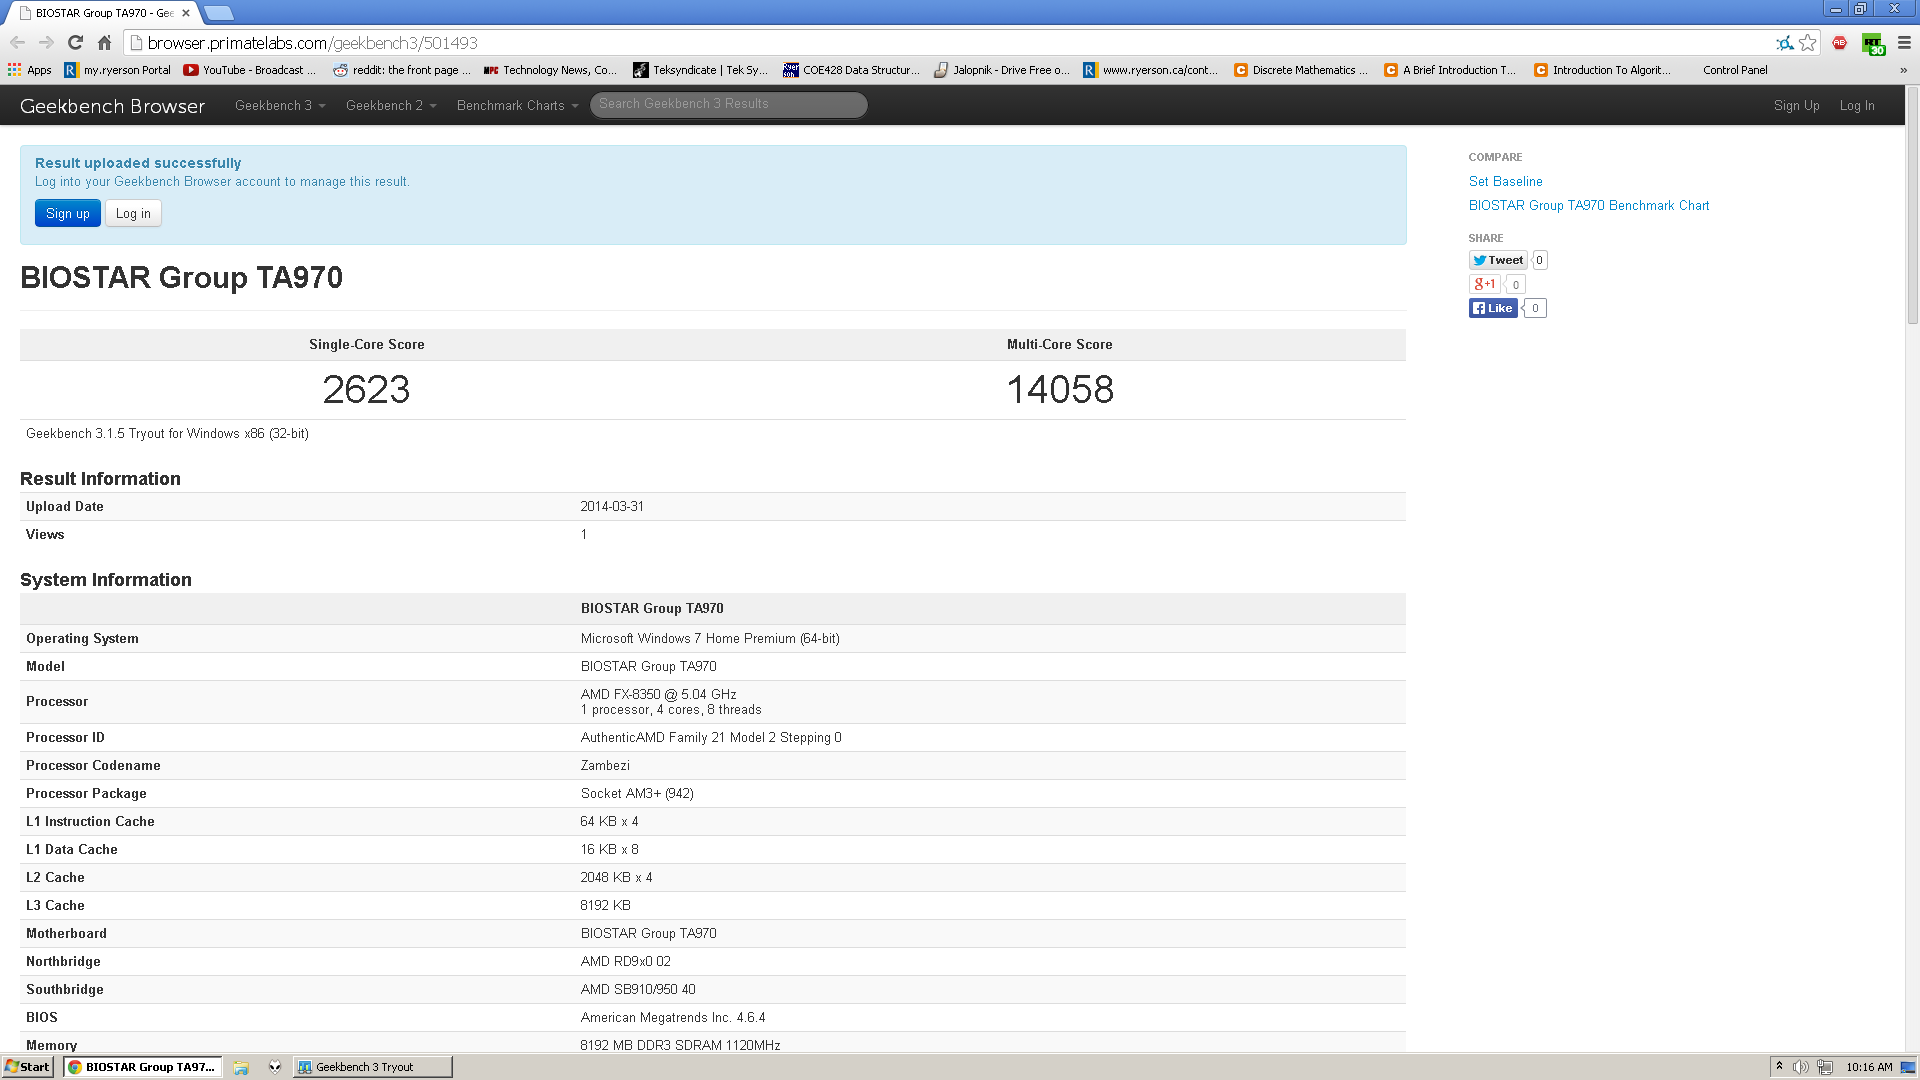Open A Brief Introduction bookmark

click(x=1450, y=70)
